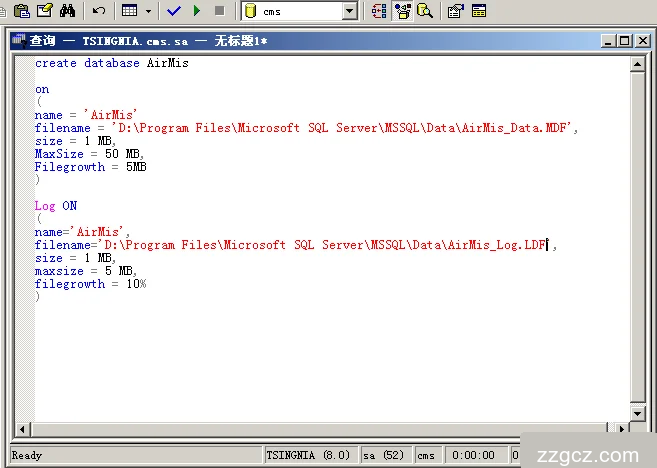
Task: Click the Paste clipboard icon
Action: point(18,11)
